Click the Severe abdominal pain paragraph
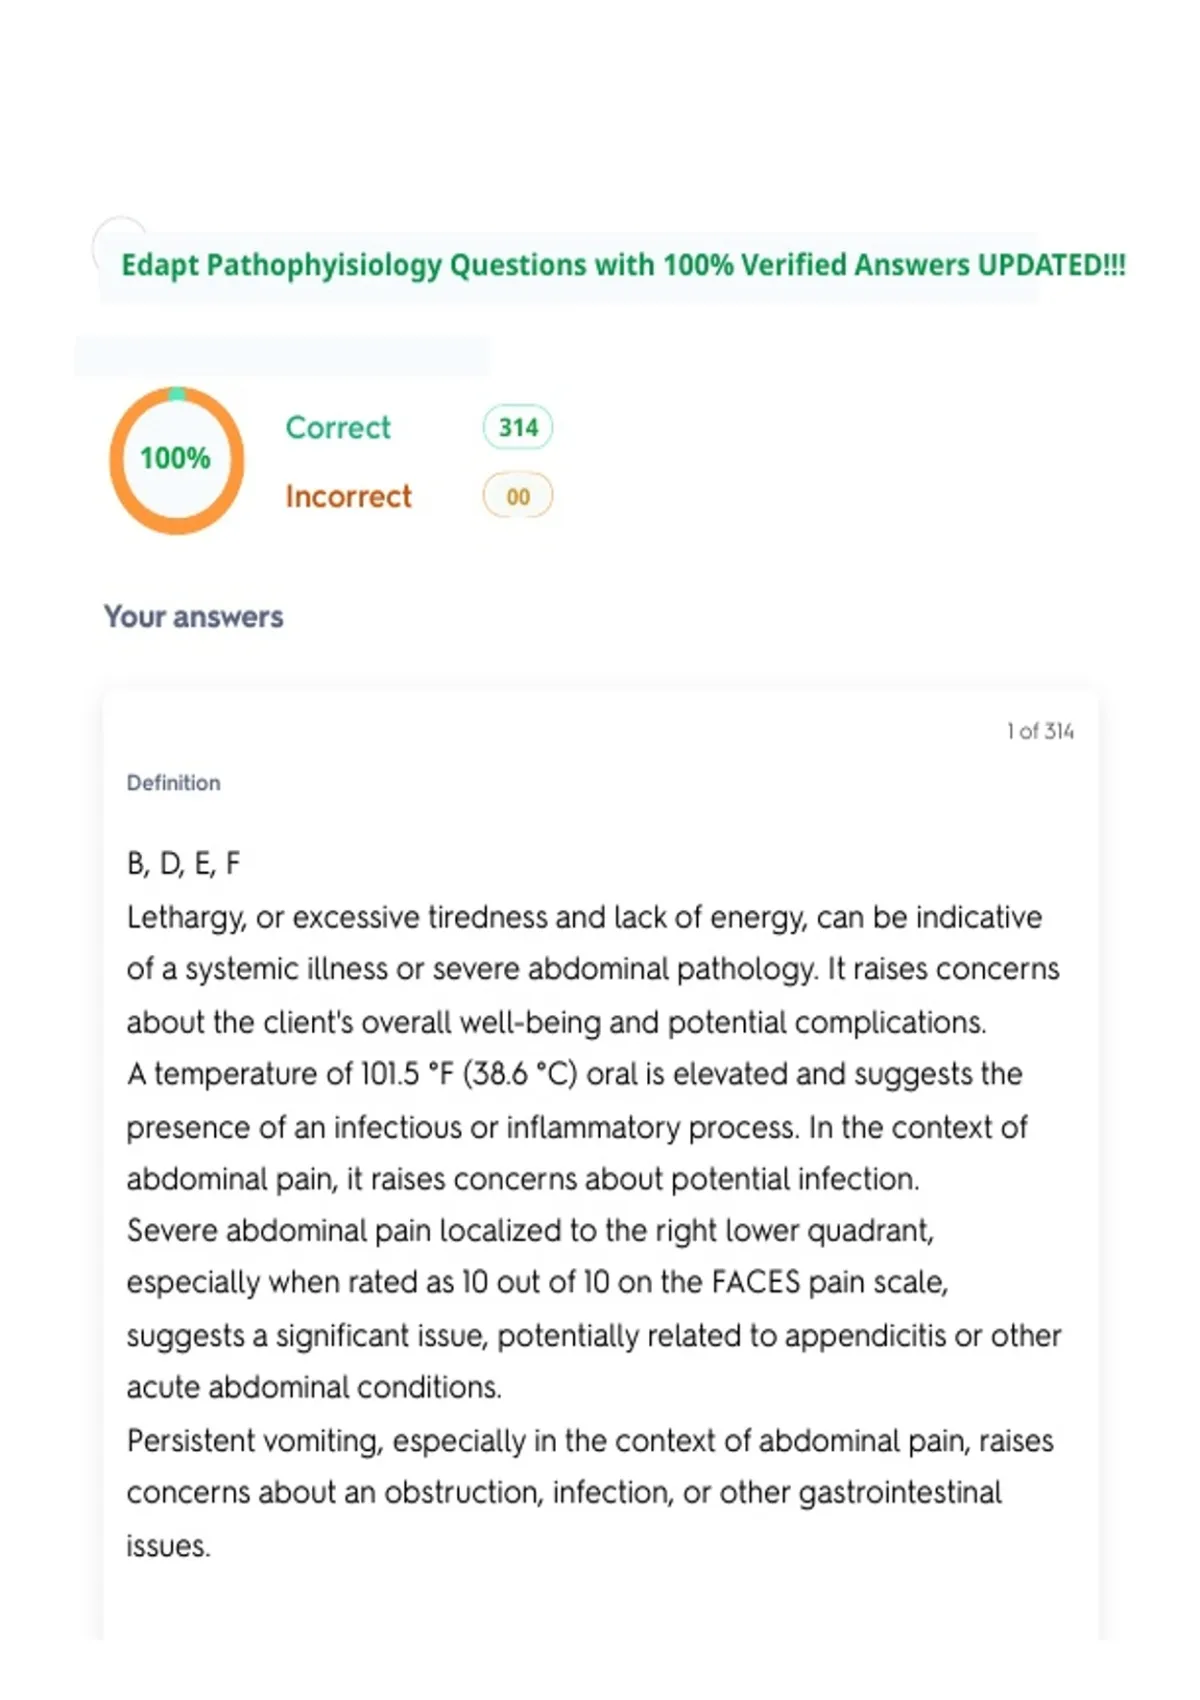The image size is (1200, 1700). coord(594,1309)
